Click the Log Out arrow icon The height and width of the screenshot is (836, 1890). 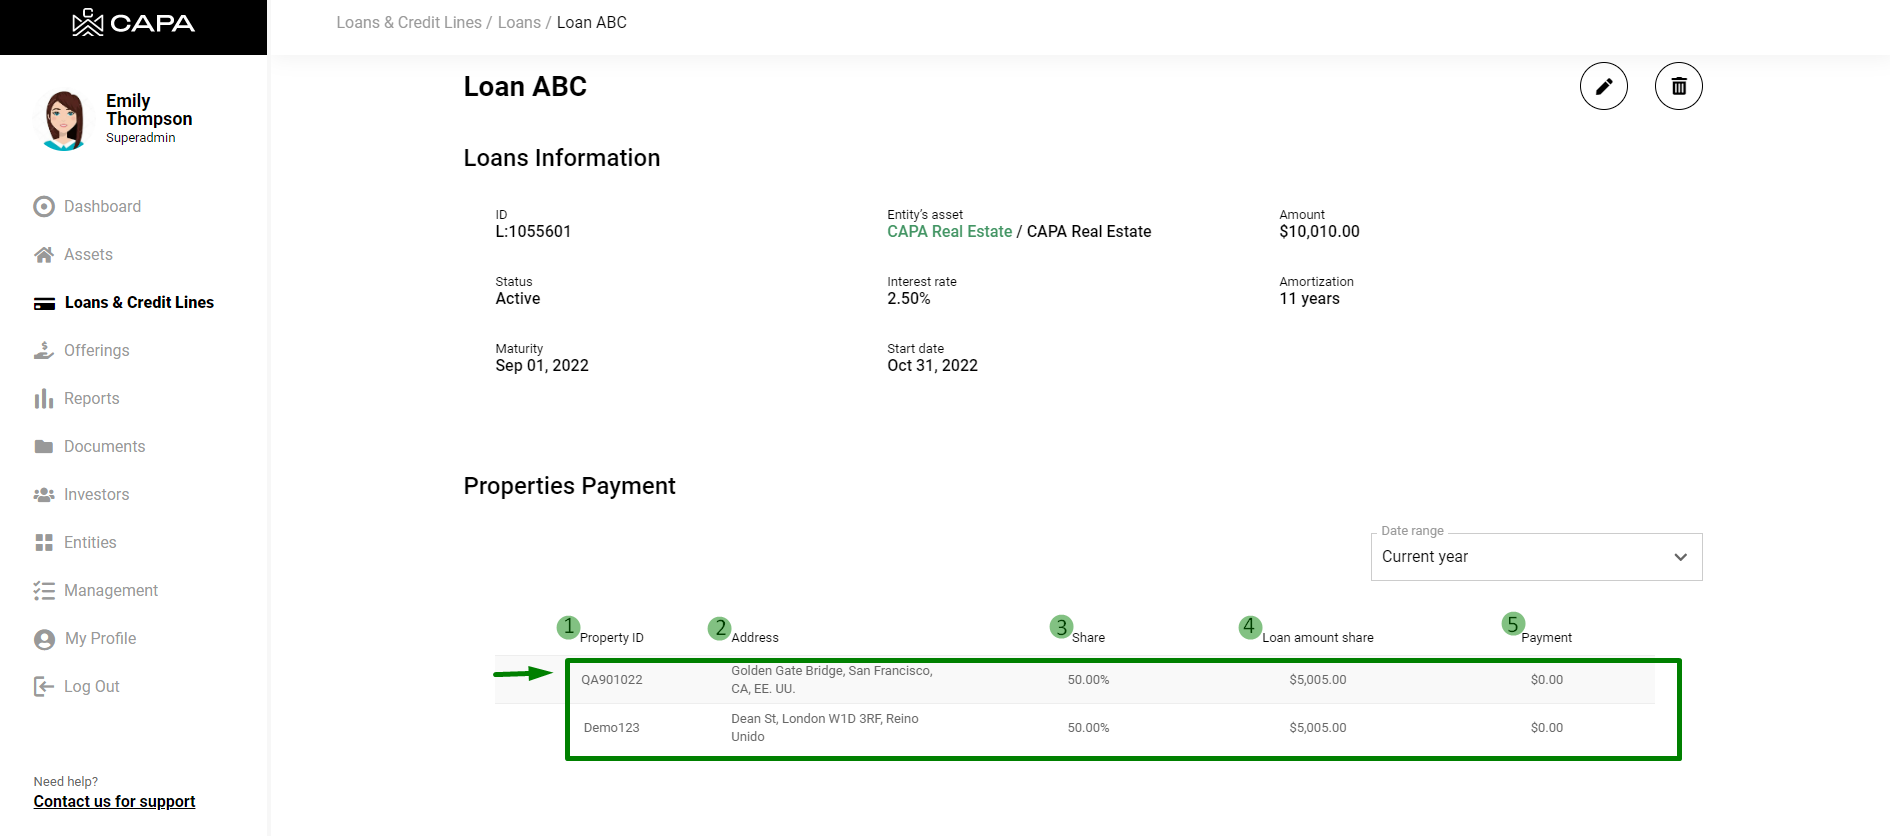(x=44, y=687)
